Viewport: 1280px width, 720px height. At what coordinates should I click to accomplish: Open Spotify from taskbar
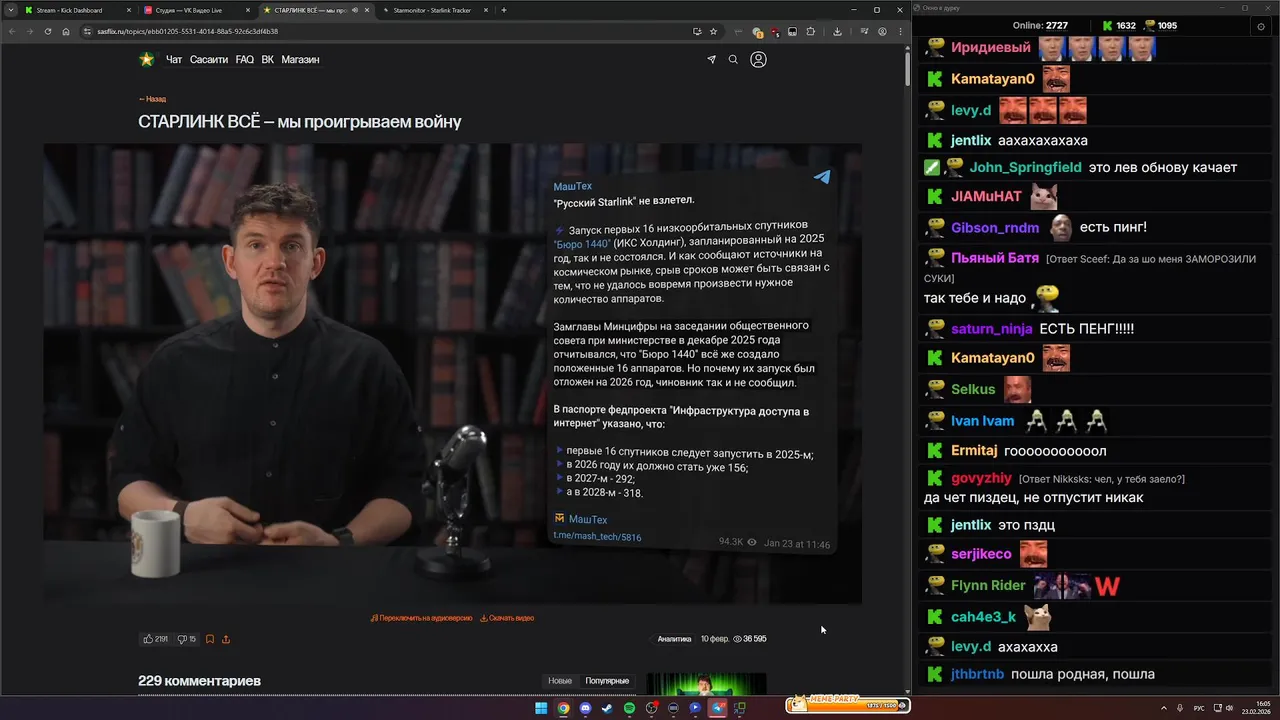pyautogui.click(x=629, y=708)
